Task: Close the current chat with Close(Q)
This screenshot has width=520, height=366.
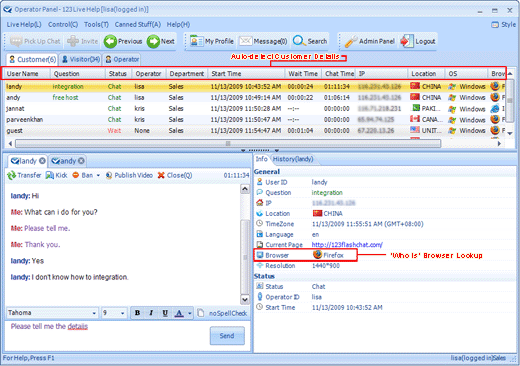Action: (x=175, y=175)
